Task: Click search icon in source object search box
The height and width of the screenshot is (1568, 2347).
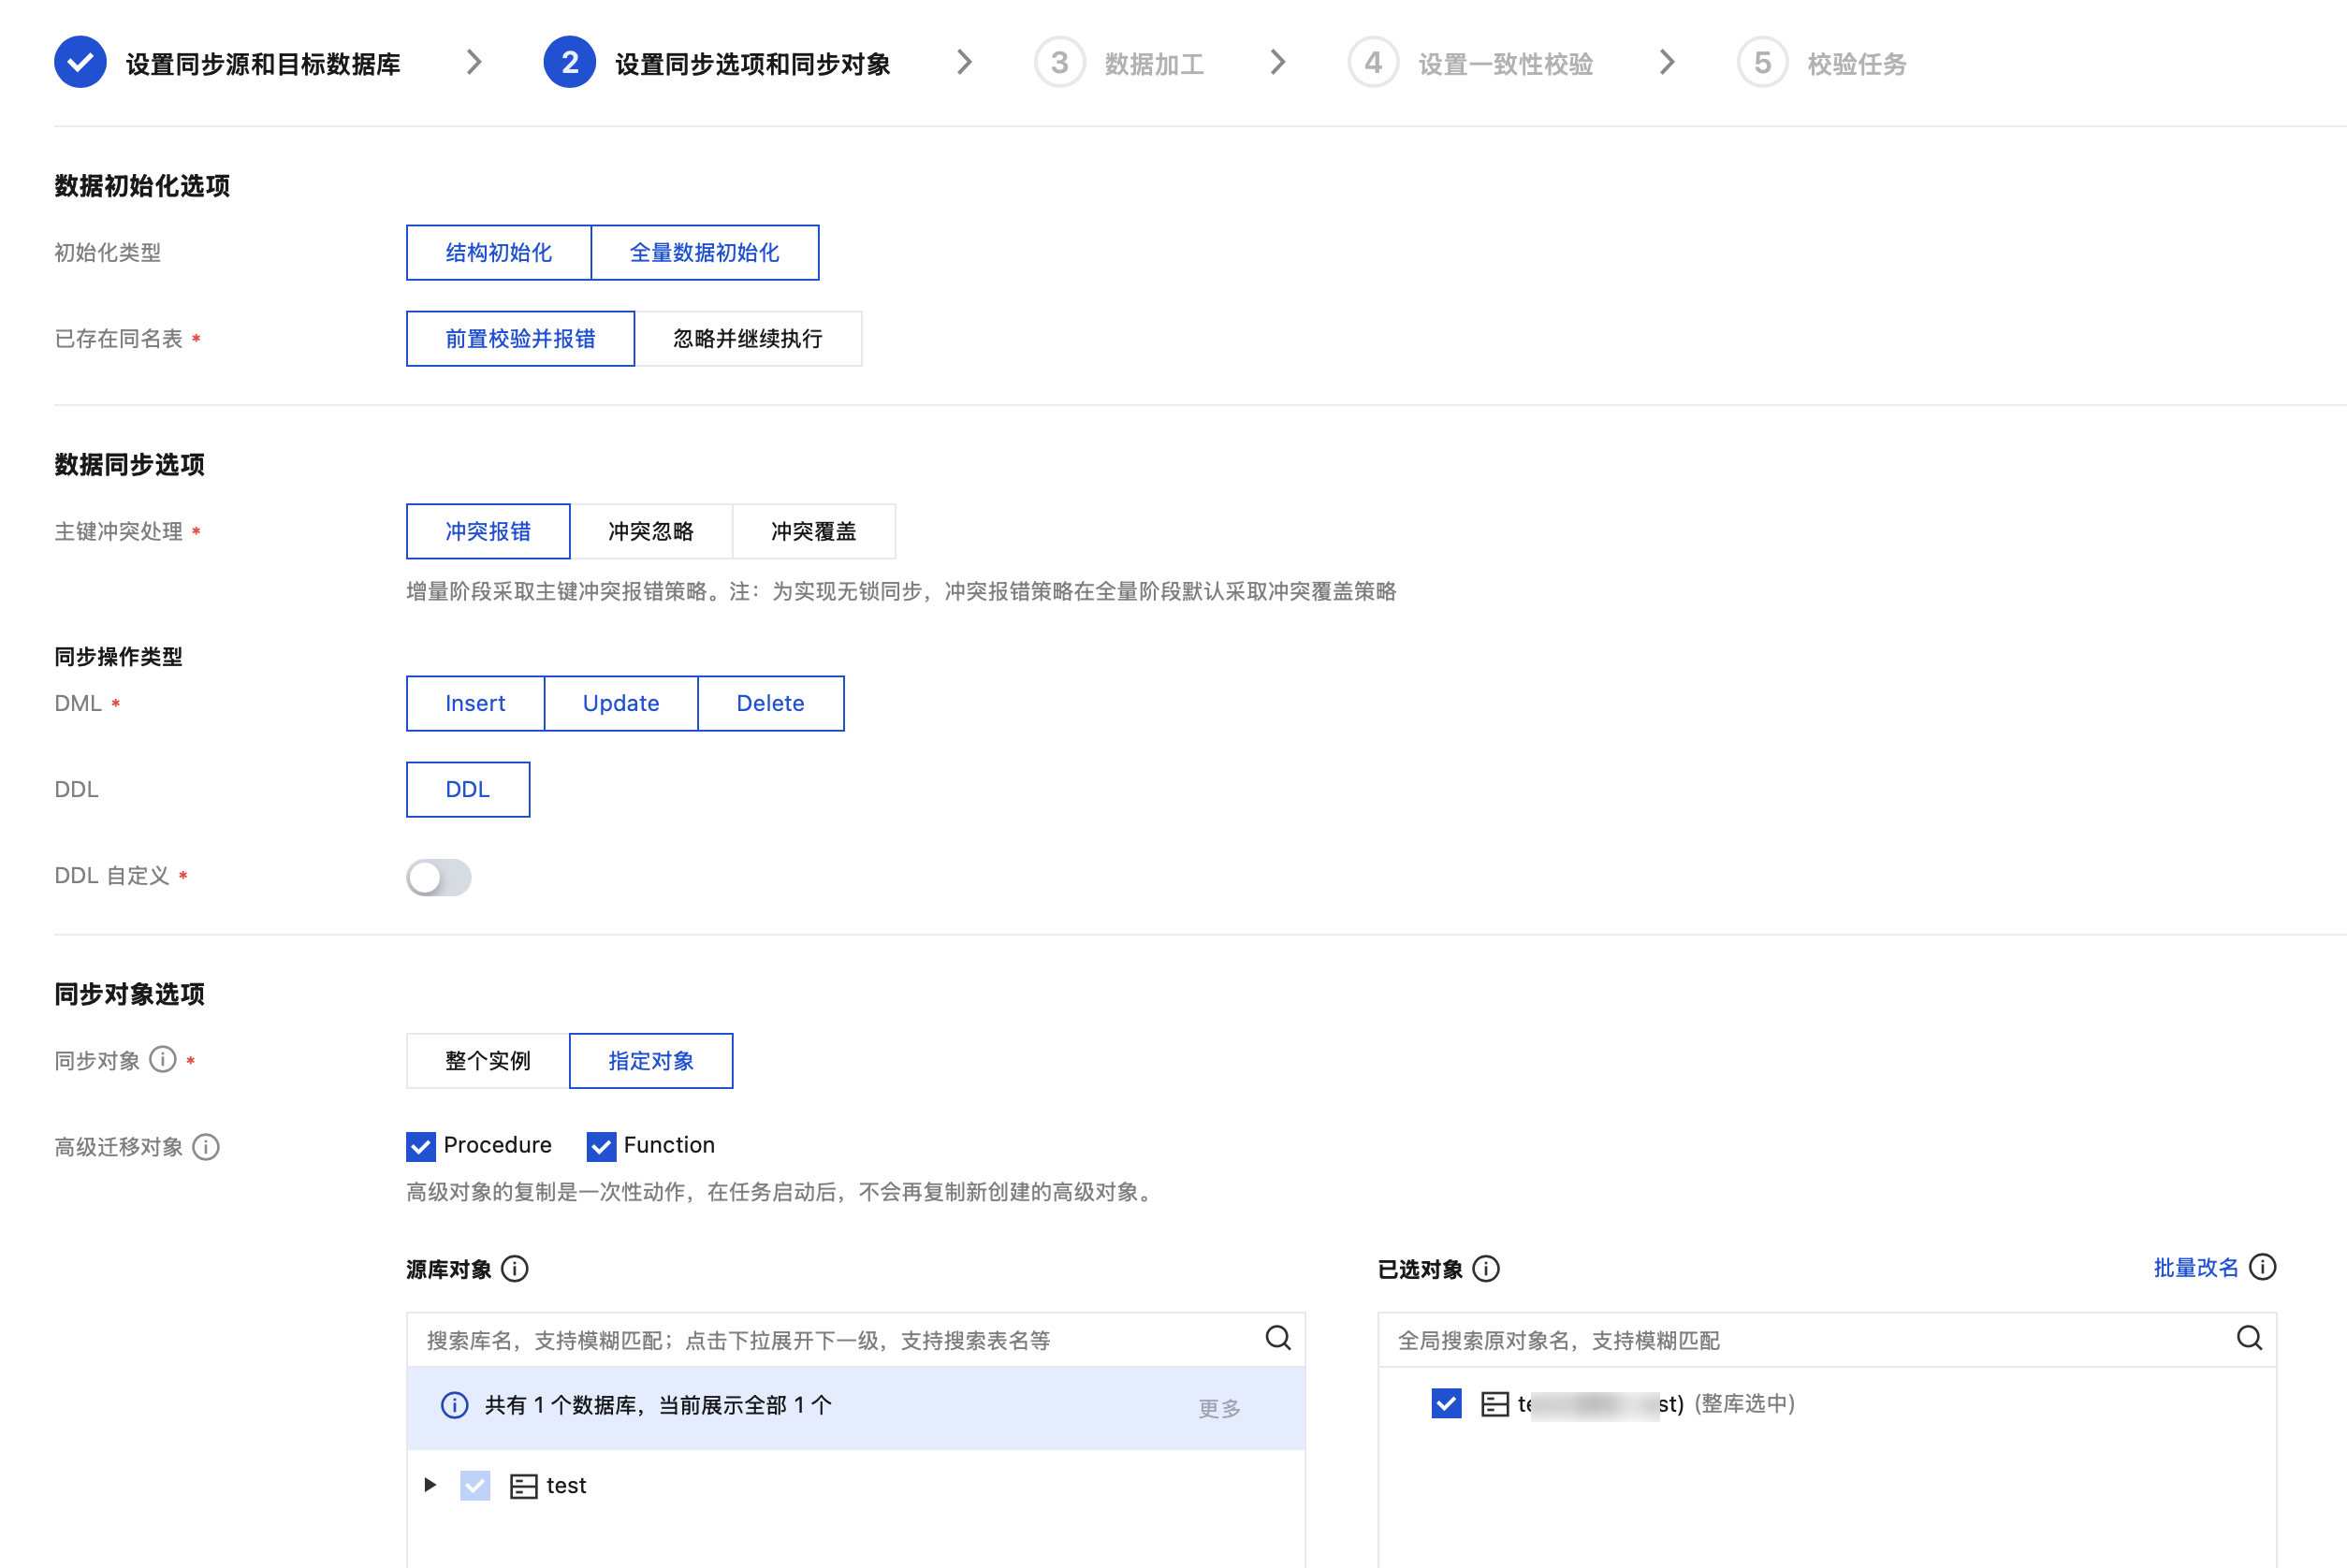Action: pyautogui.click(x=1277, y=1338)
